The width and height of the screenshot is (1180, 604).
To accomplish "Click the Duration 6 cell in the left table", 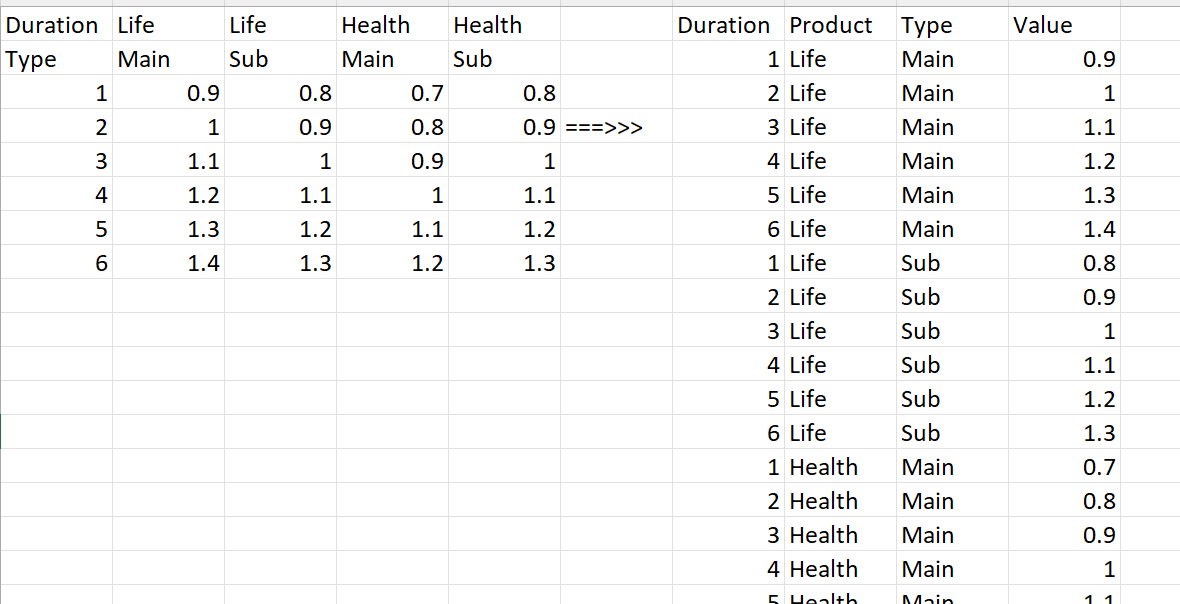I will coord(100,264).
